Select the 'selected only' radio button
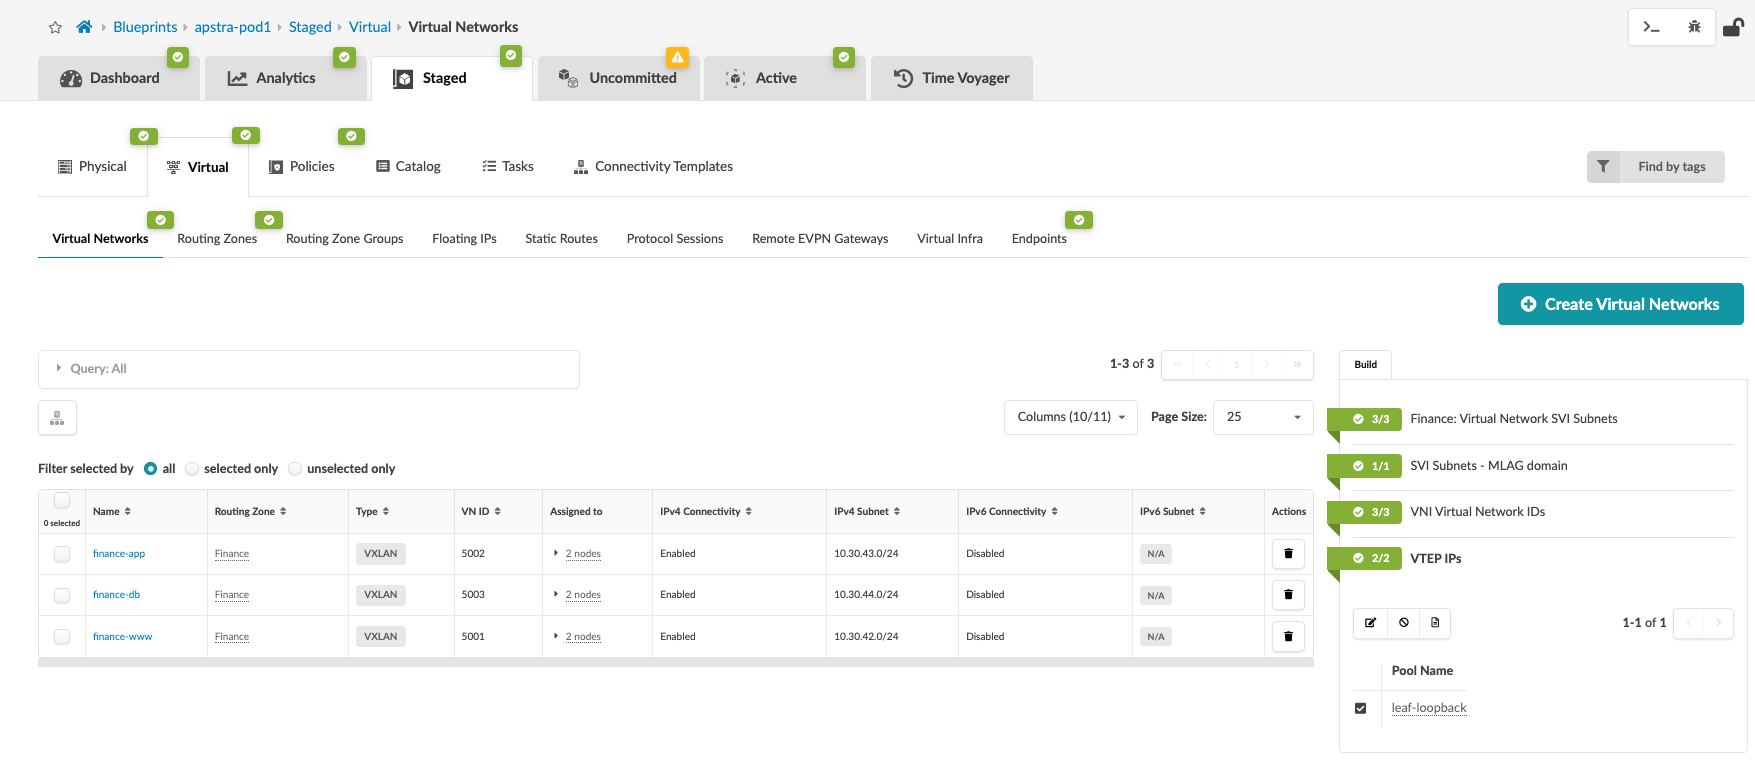 [192, 468]
